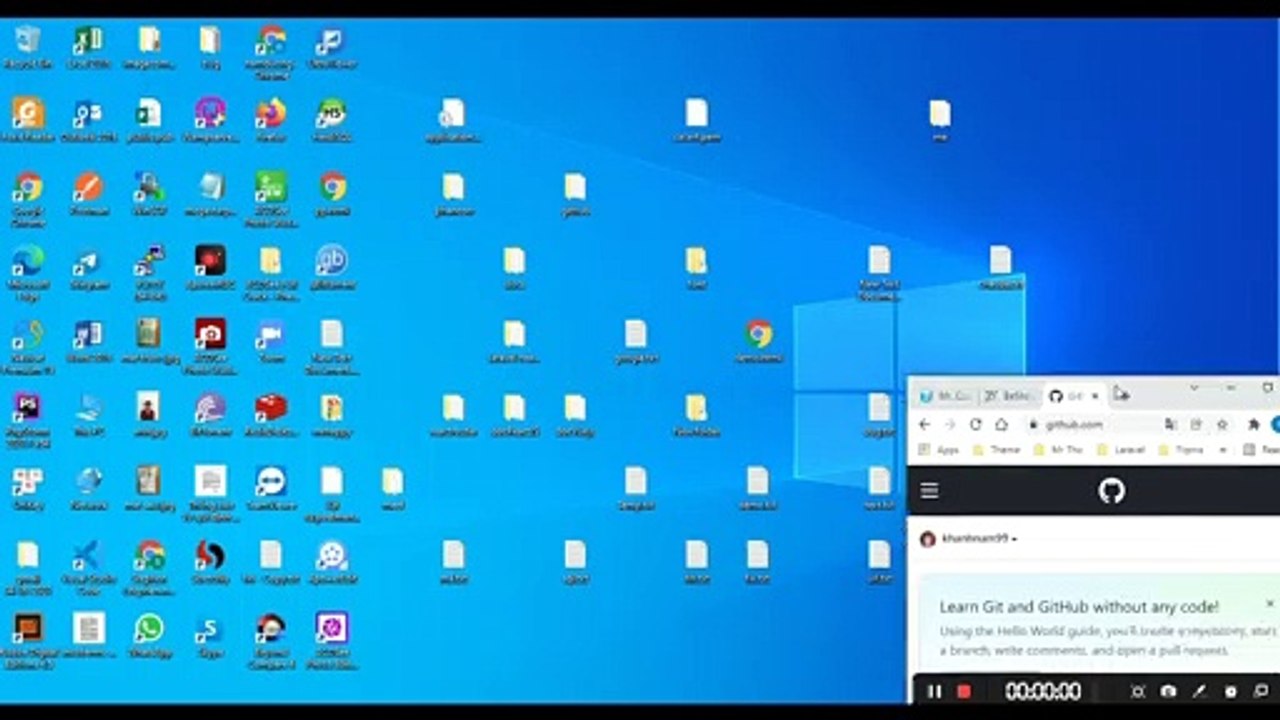Launch the Outlook desktop shortcut

coord(88,119)
